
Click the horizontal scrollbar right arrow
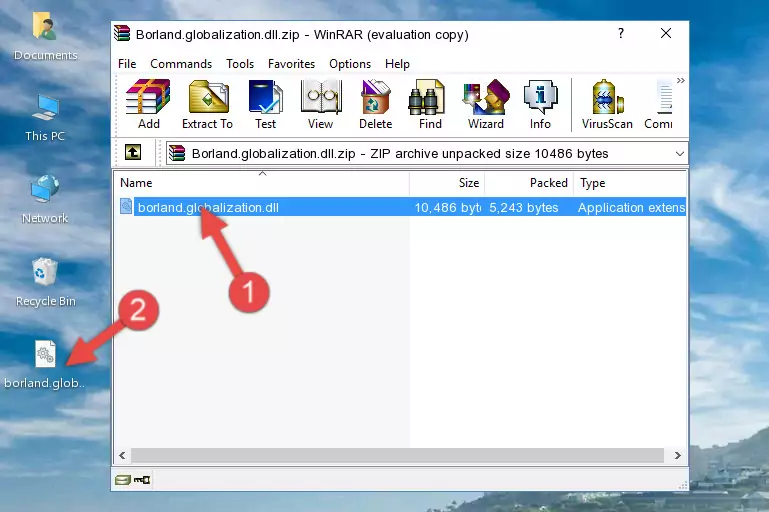pos(678,455)
